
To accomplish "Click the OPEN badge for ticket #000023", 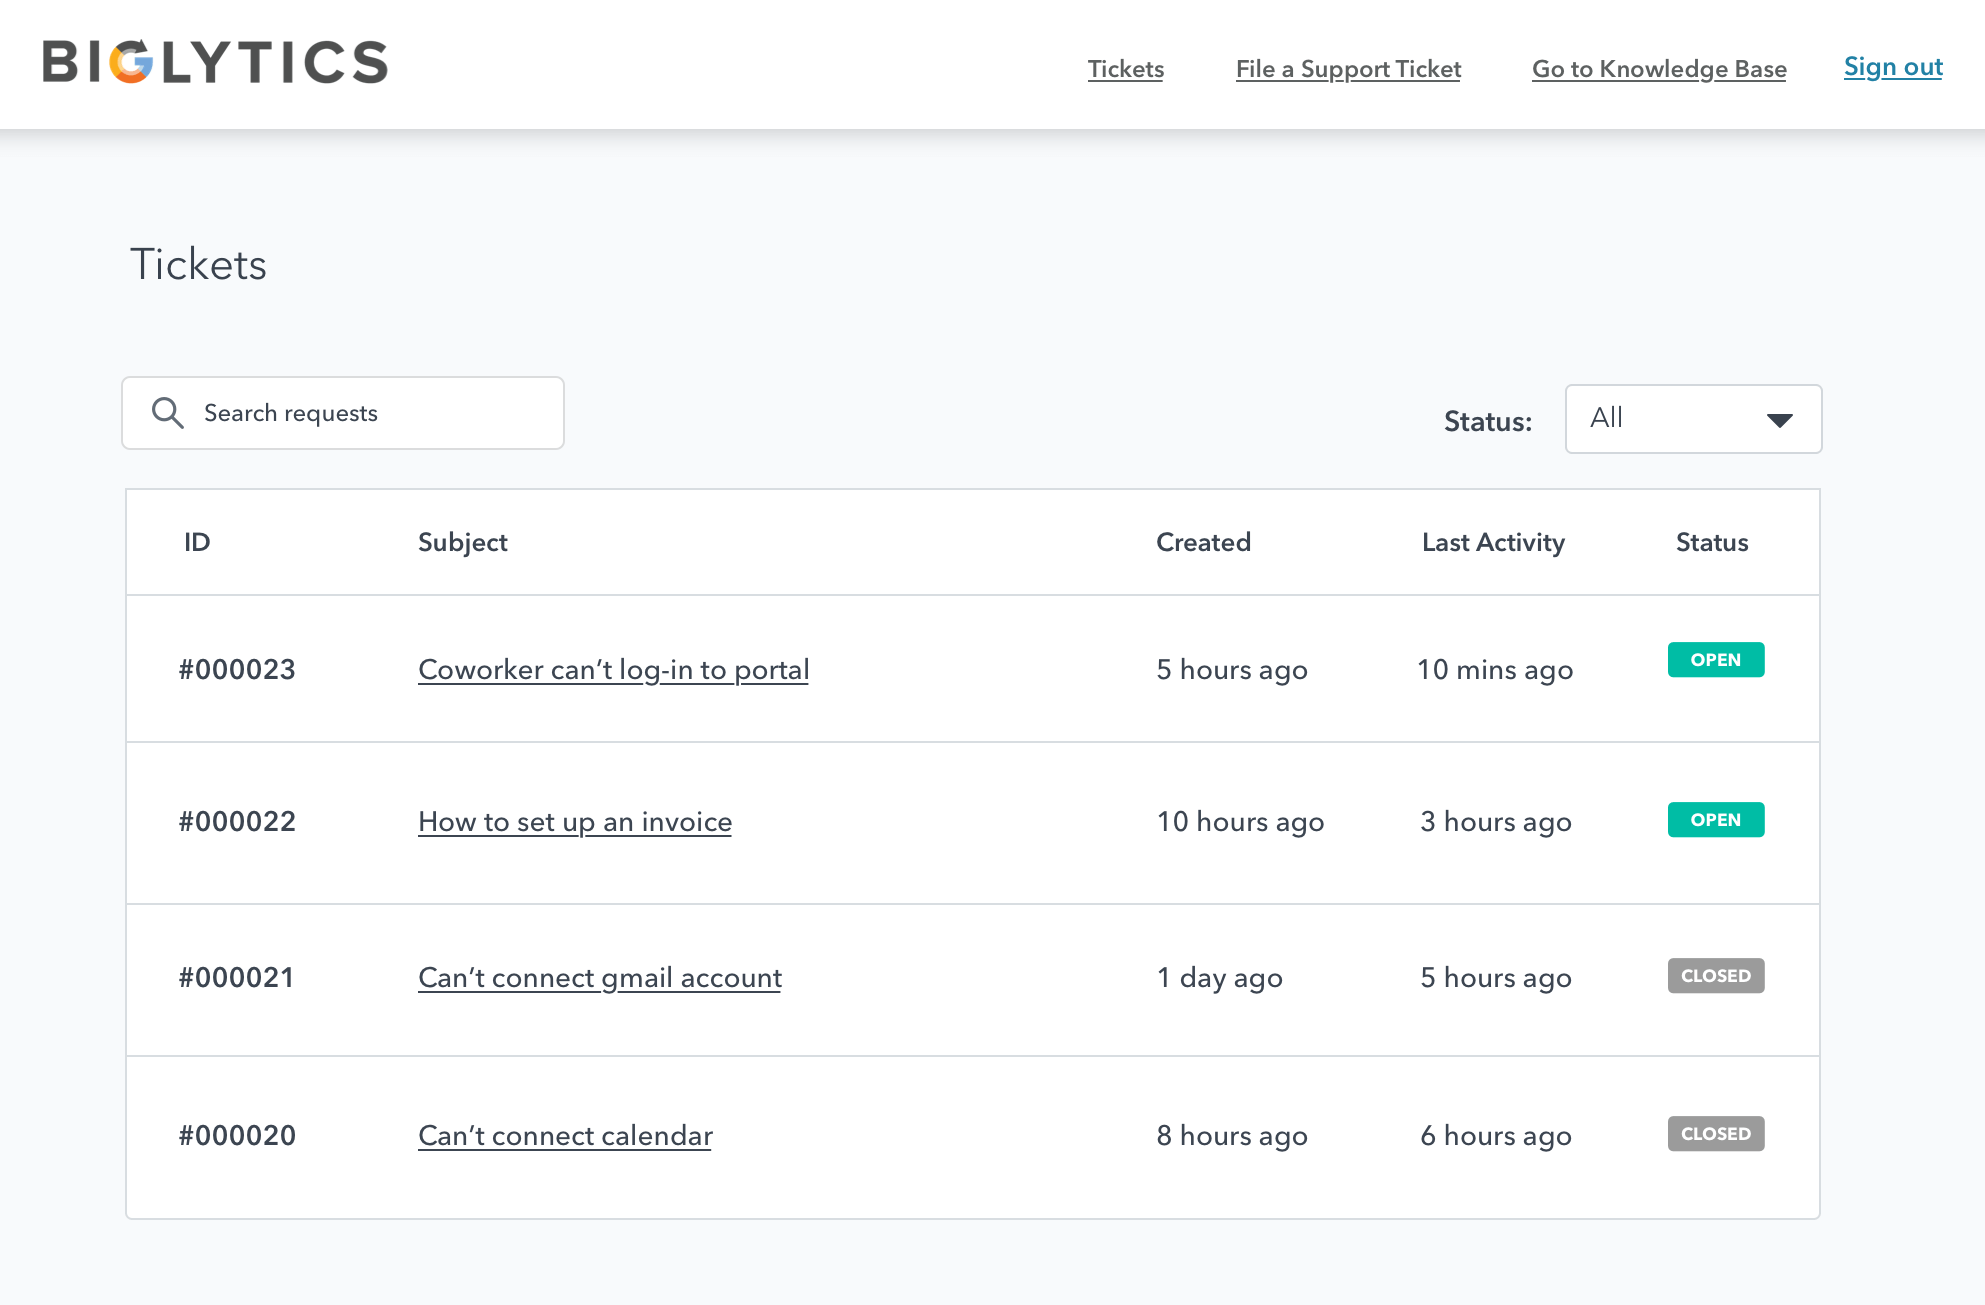I will coord(1715,660).
